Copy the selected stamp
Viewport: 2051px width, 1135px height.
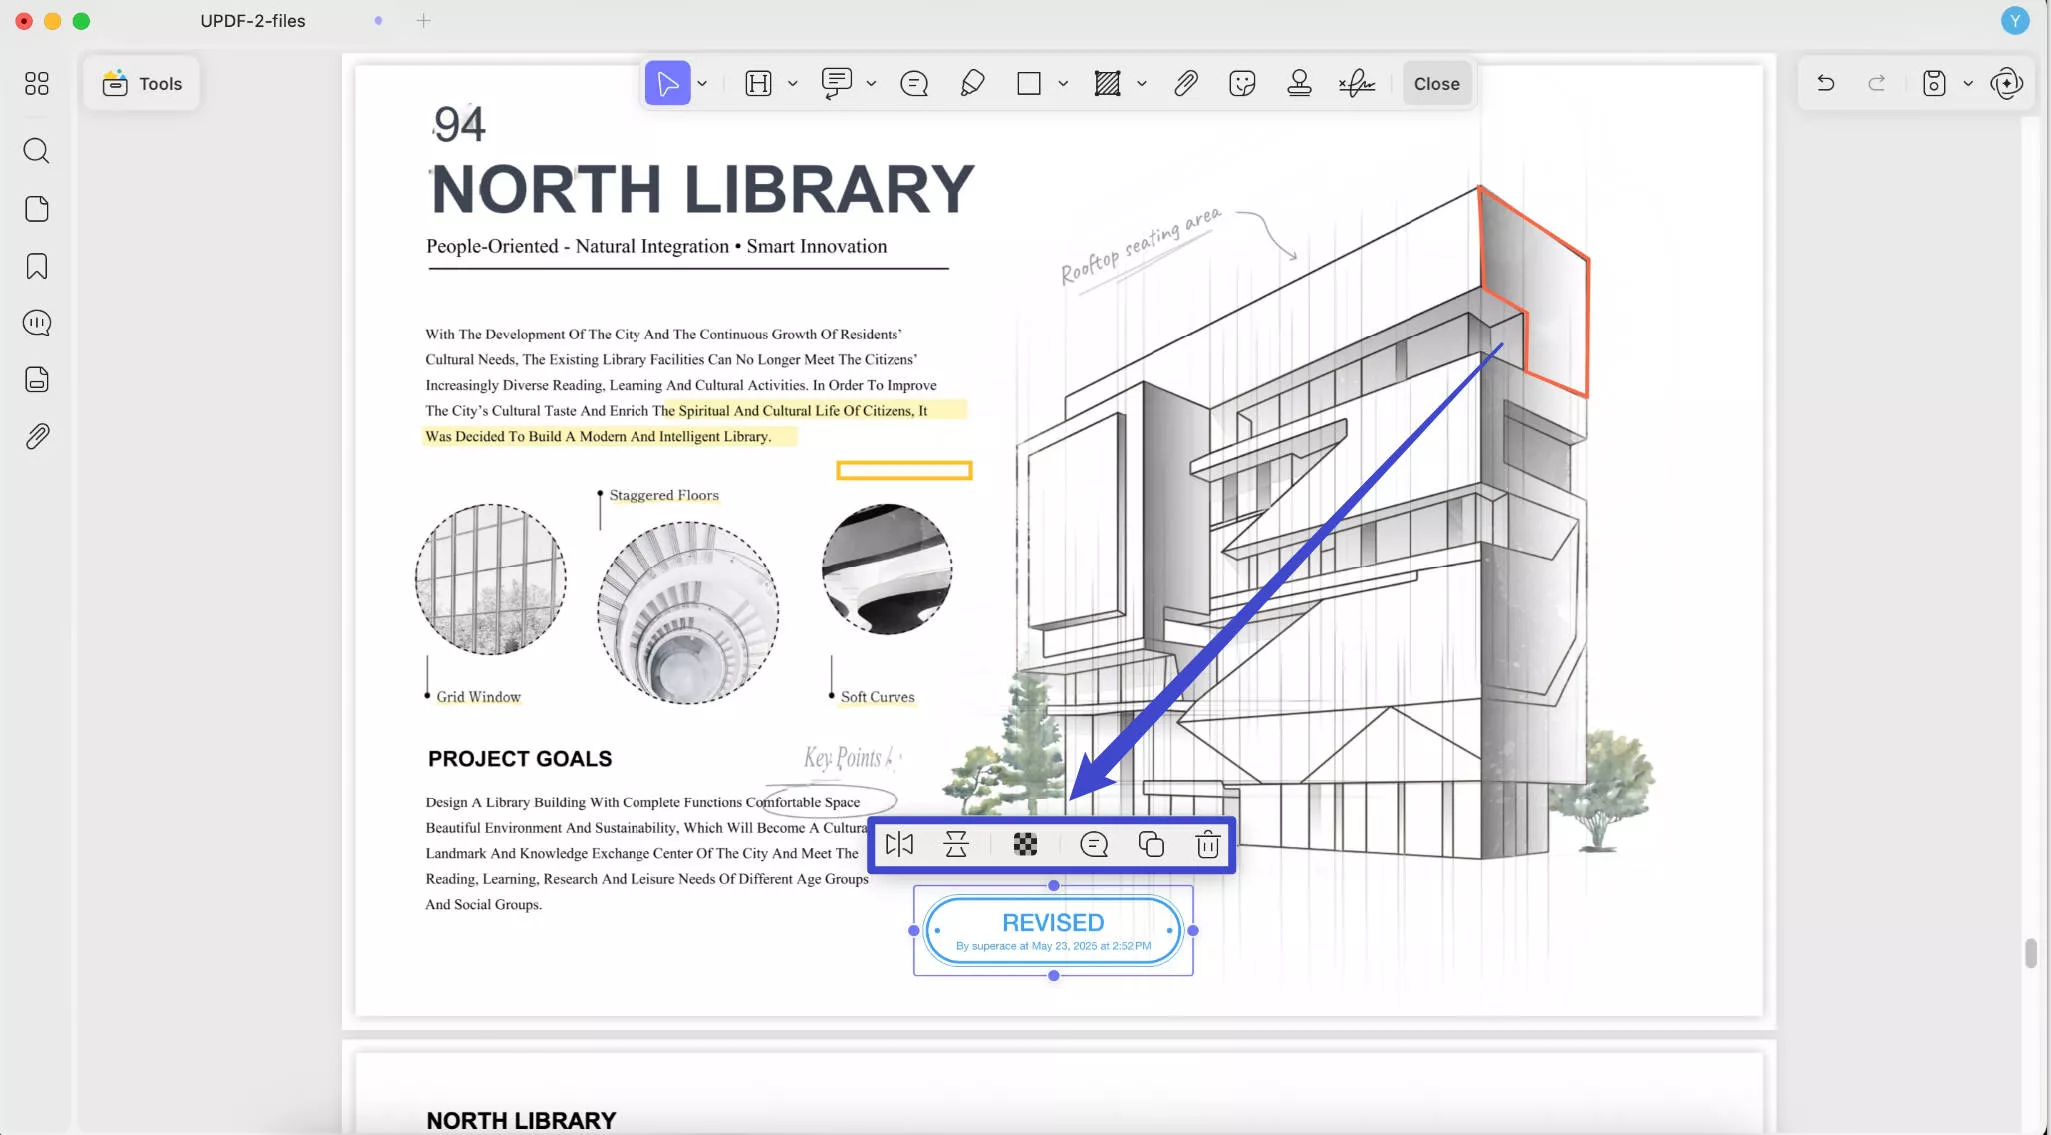(1151, 845)
